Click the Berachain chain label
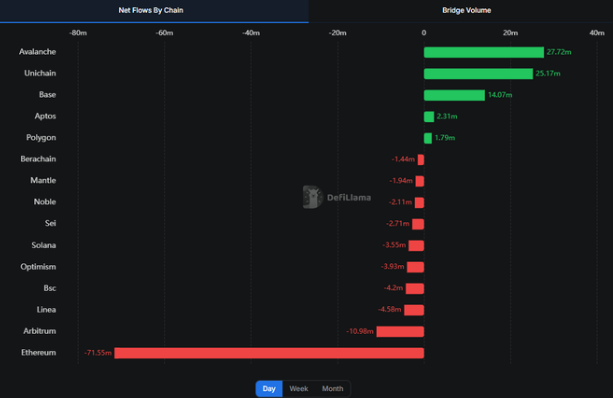The width and height of the screenshot is (613, 398). 38,159
